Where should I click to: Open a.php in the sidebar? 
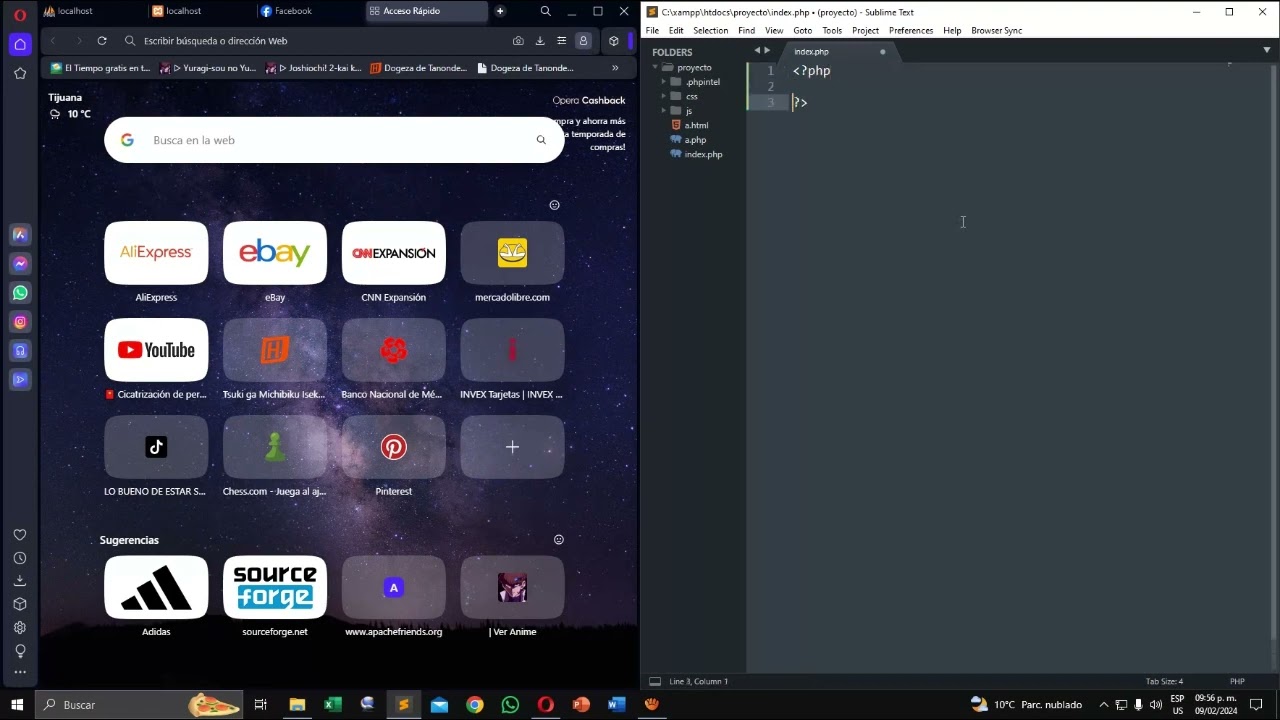695,140
